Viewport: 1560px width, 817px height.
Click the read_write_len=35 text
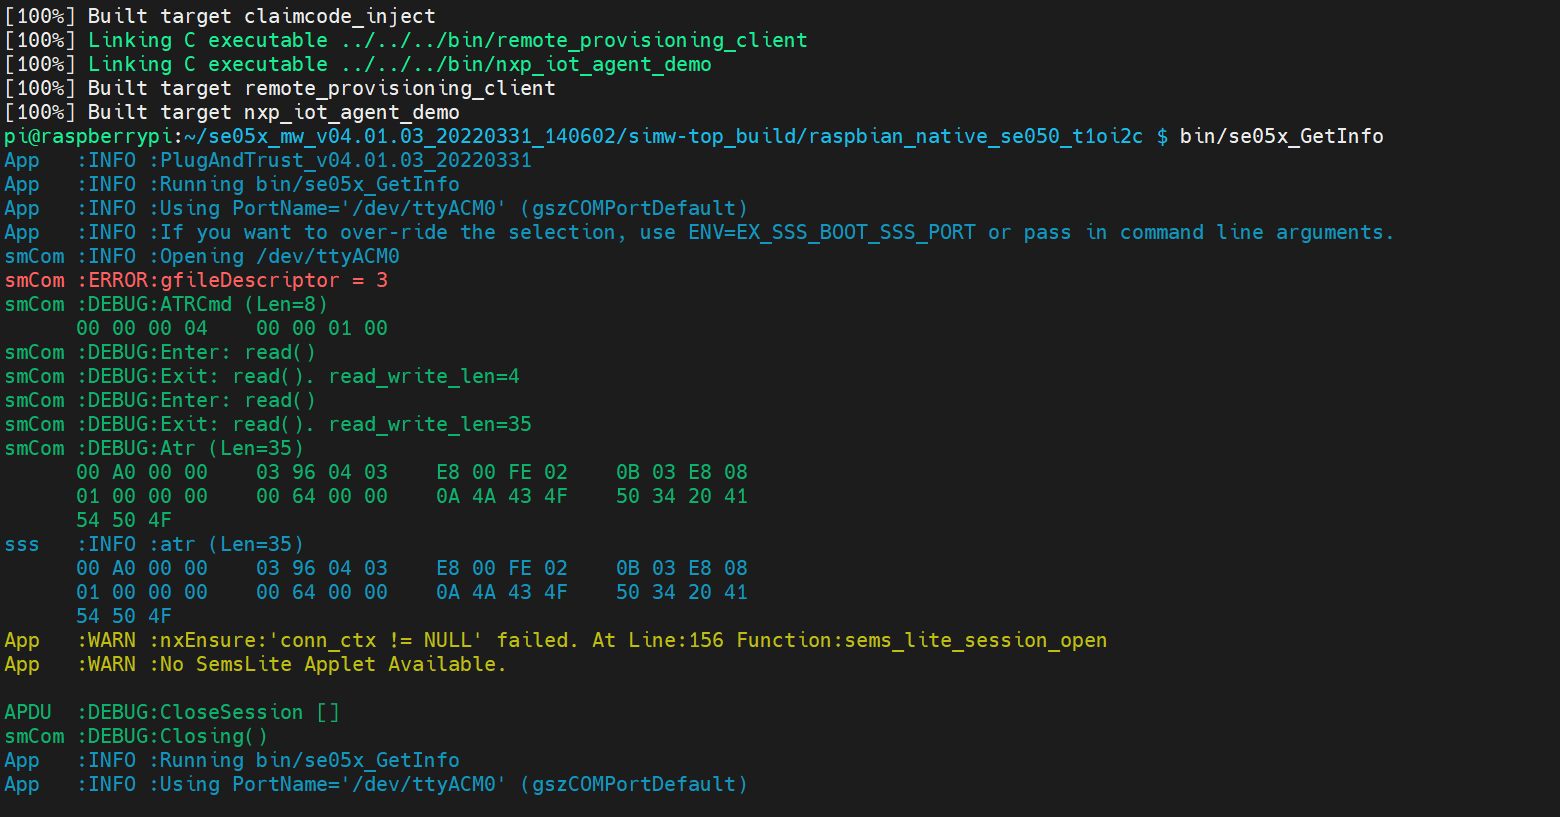(x=430, y=424)
